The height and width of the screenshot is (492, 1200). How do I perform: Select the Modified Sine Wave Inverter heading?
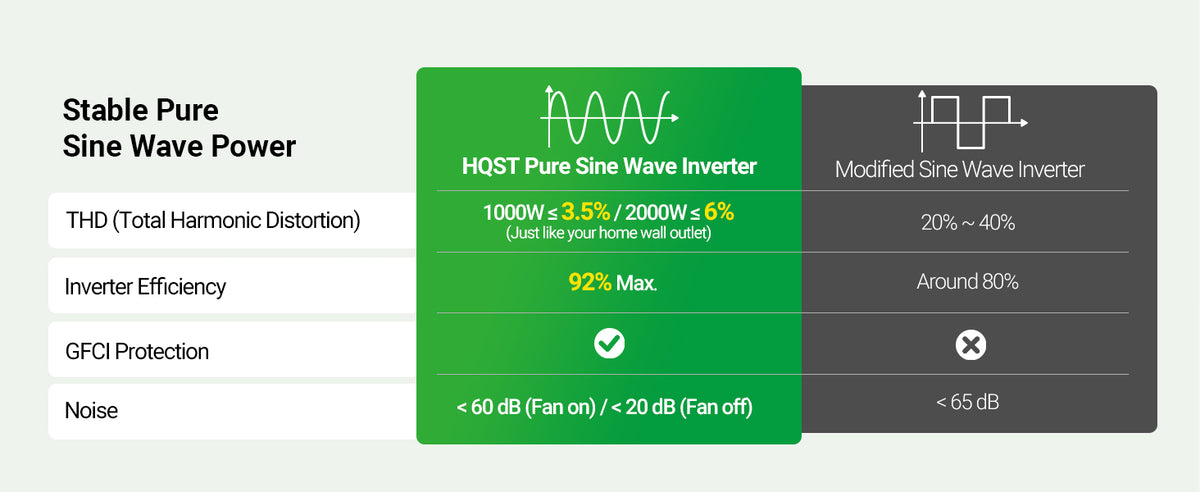pyautogui.click(x=959, y=169)
